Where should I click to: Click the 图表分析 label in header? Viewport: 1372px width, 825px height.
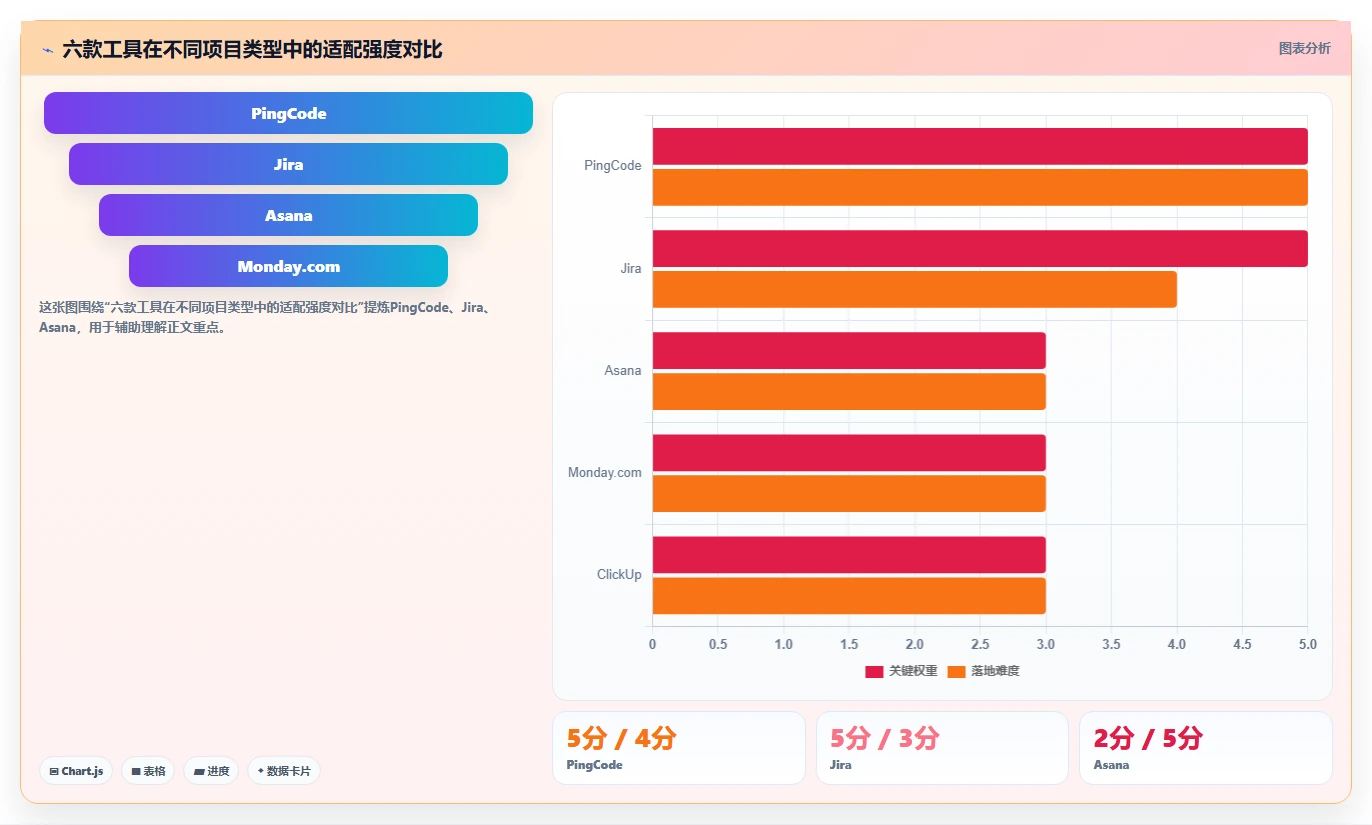click(x=1305, y=48)
